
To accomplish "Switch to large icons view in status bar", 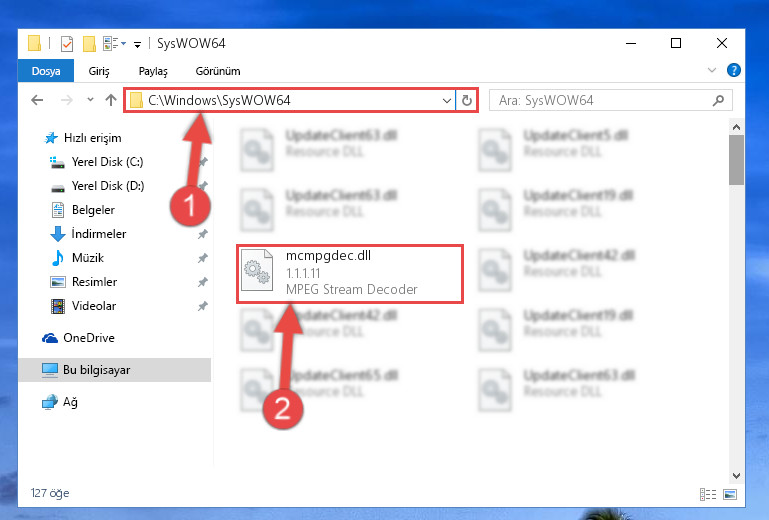I will click(x=730, y=494).
